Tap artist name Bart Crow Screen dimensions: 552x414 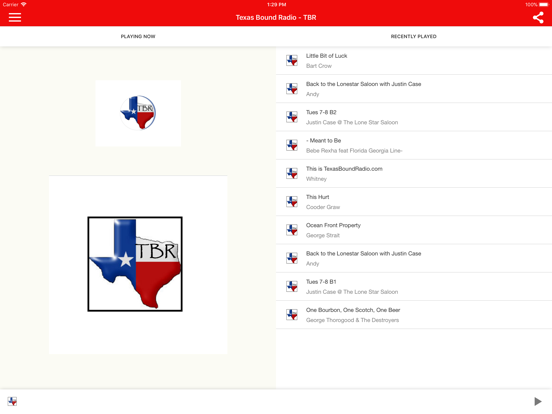[x=319, y=66]
